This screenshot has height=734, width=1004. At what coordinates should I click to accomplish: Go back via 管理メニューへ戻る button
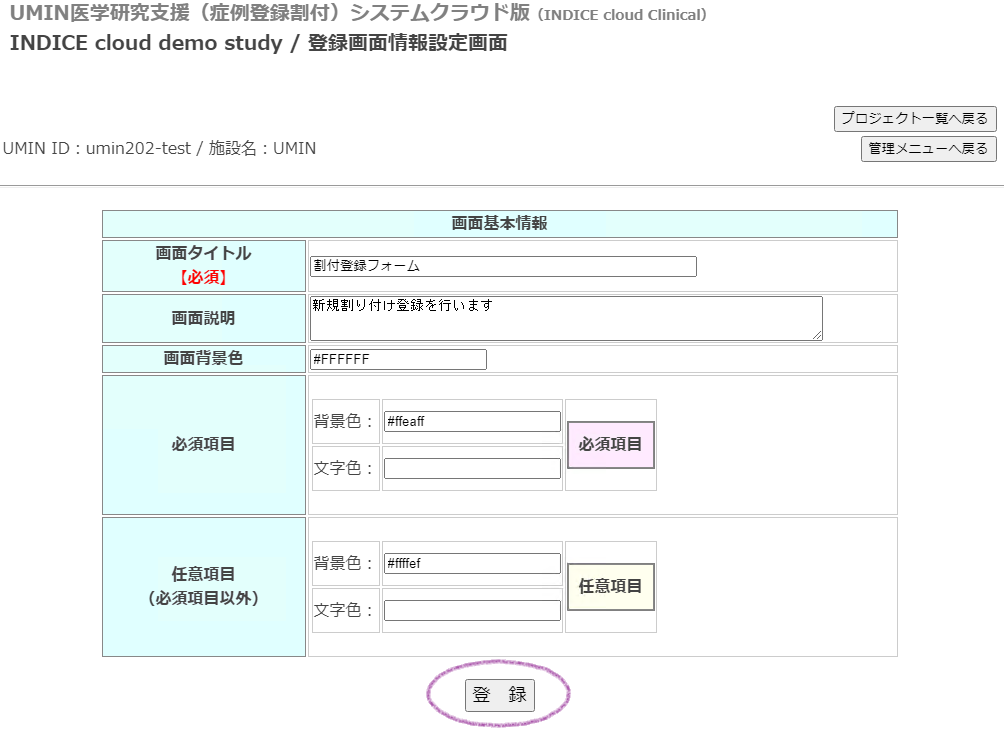[928, 149]
